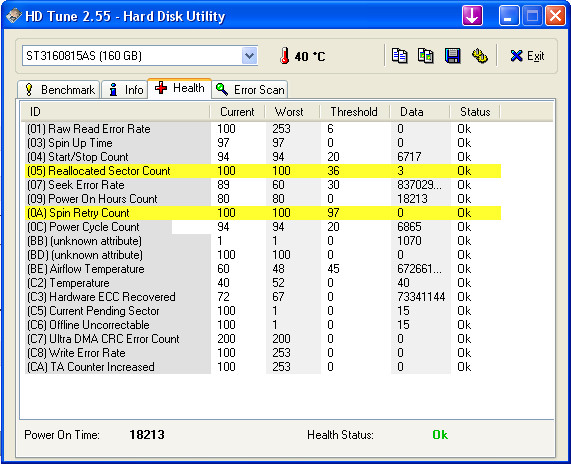
Task: Open the options wrench icon
Action: [x=480, y=56]
